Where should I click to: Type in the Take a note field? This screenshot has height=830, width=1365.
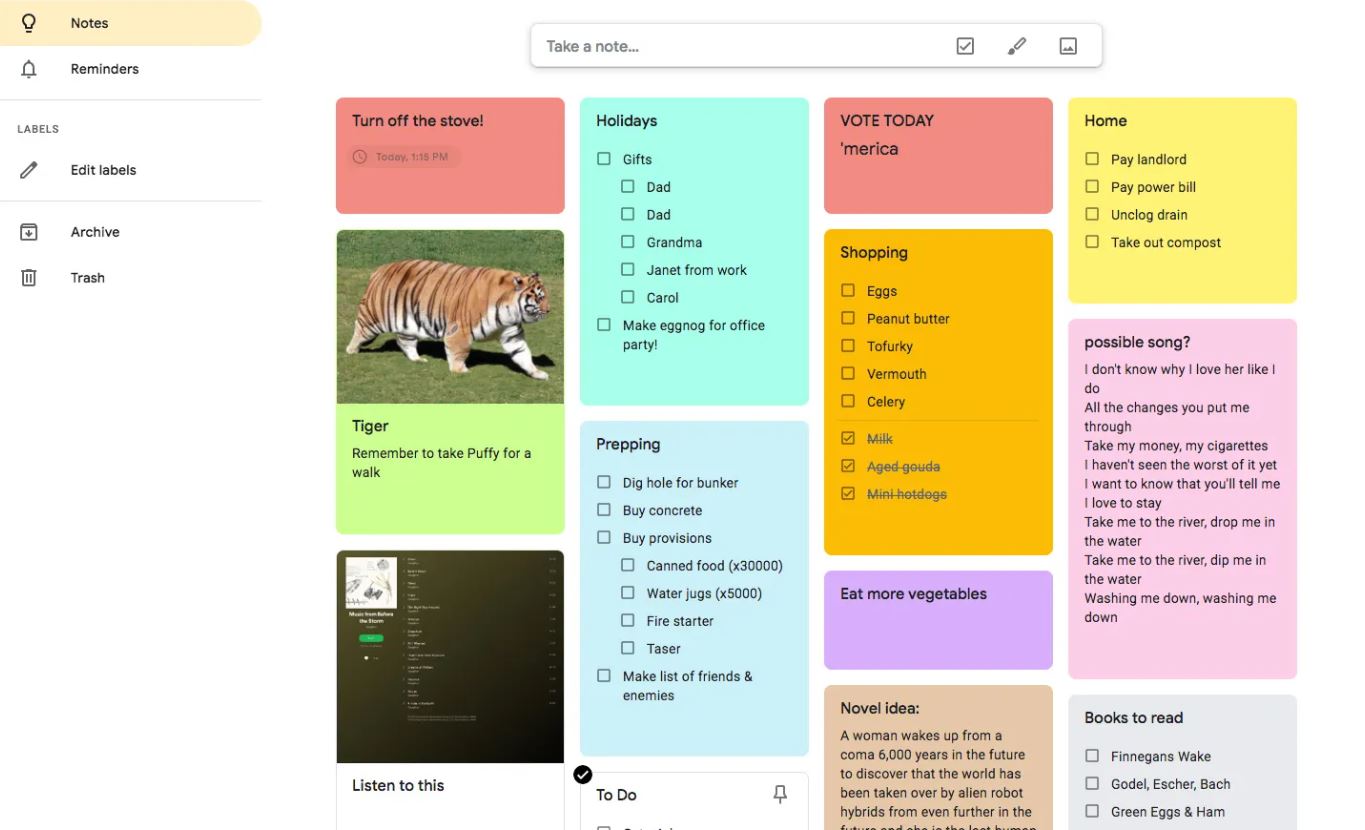pos(740,46)
